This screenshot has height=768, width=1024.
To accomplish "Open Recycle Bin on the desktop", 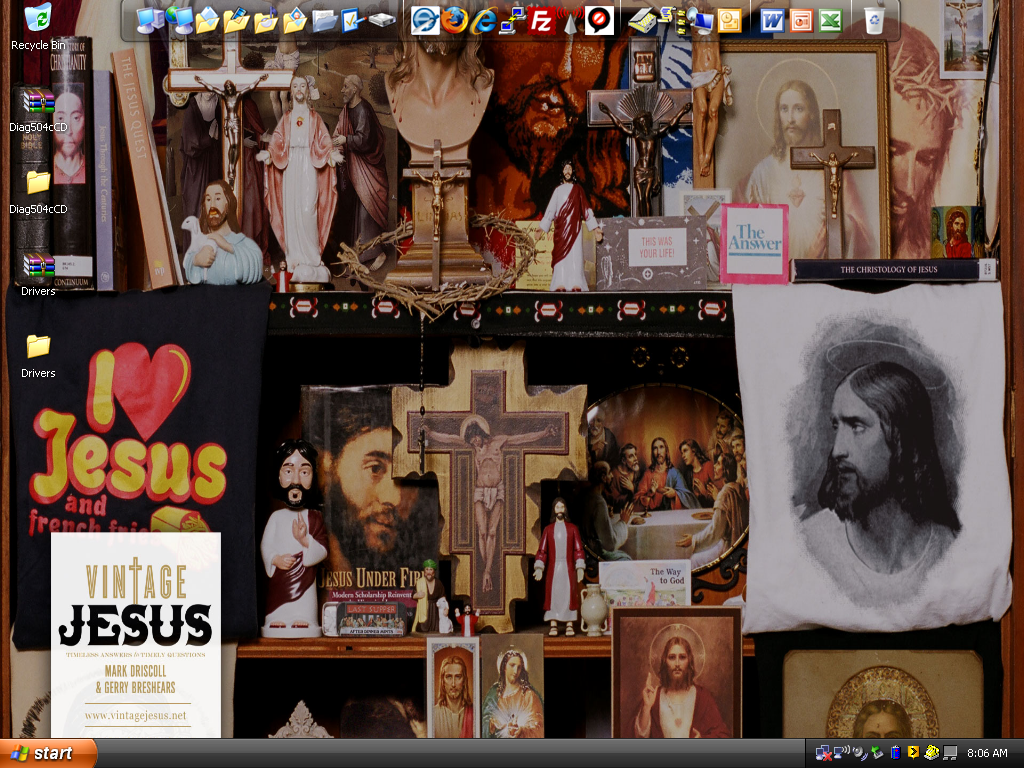I will click(38, 26).
